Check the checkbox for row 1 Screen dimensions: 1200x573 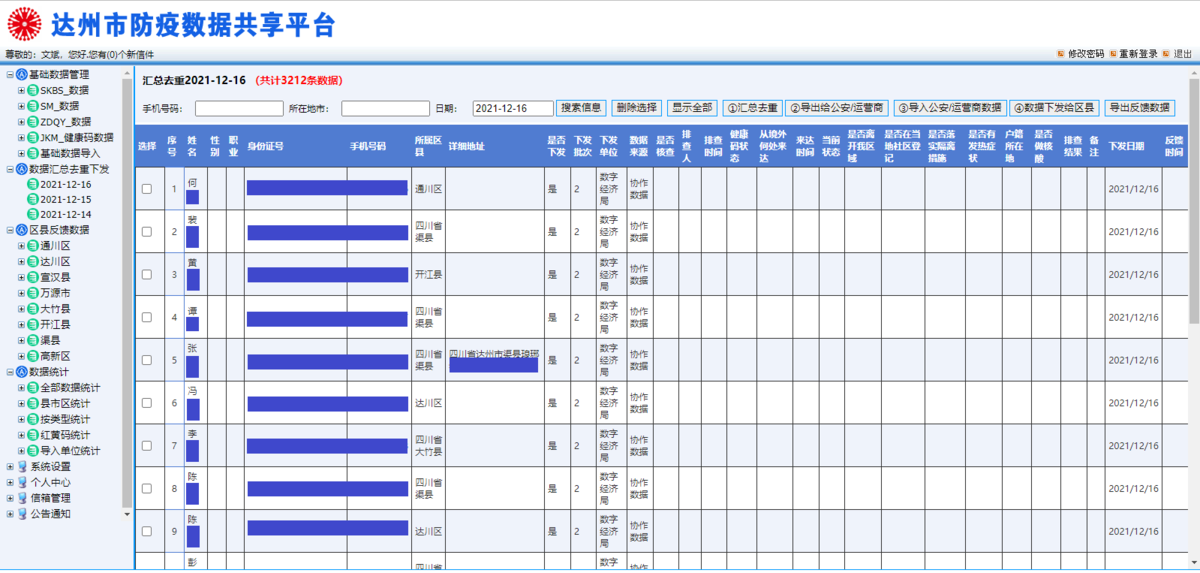coord(147,189)
